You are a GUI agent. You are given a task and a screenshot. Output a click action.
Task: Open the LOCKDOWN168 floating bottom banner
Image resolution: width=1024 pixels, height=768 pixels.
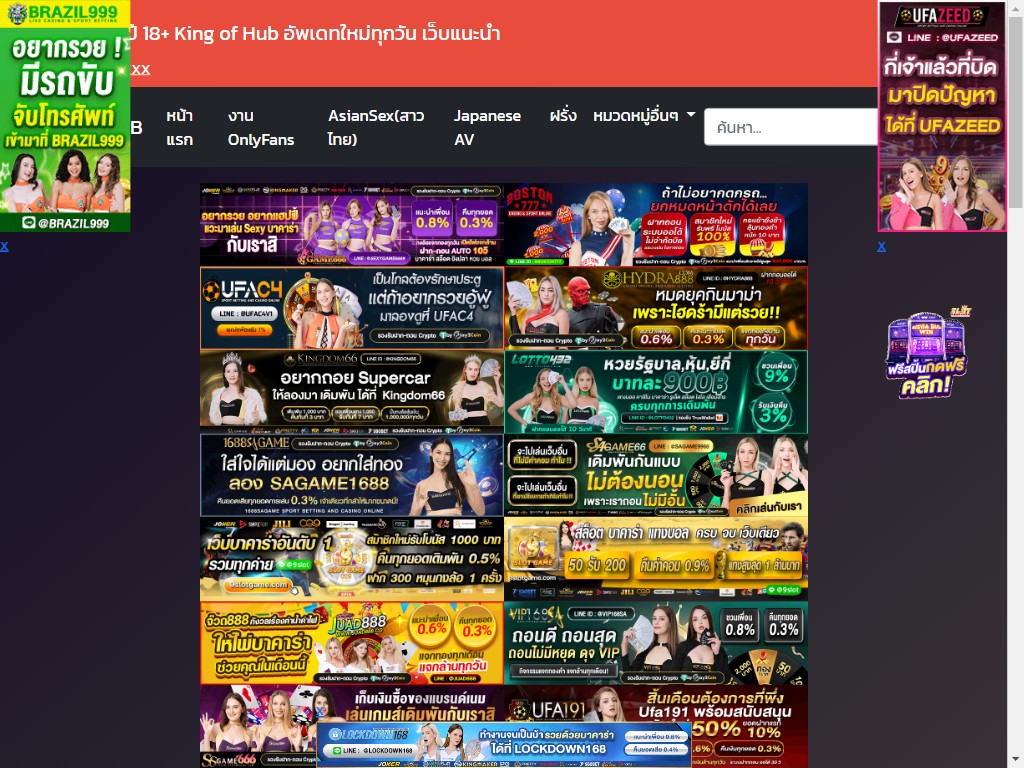click(x=504, y=744)
